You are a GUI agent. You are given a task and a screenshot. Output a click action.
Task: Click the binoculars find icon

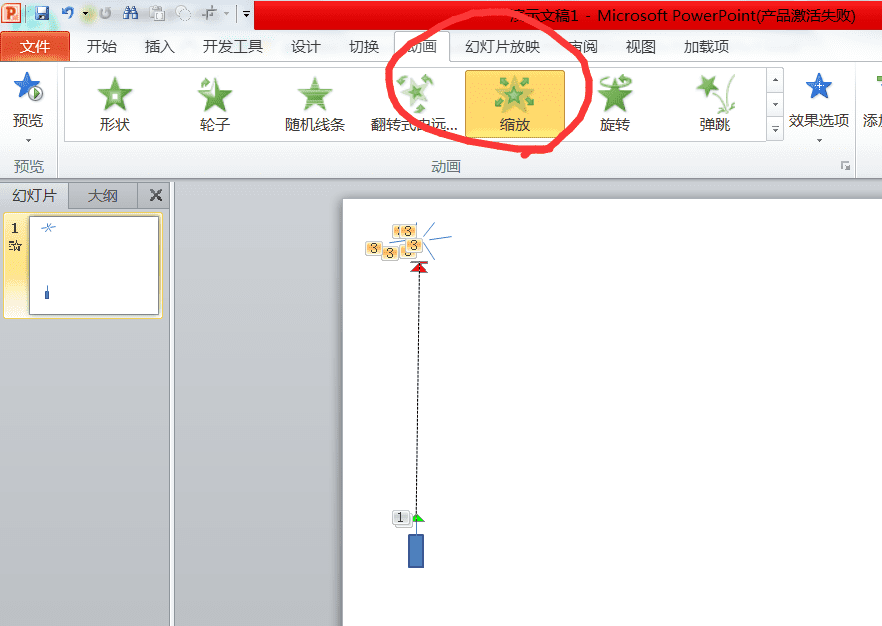130,13
